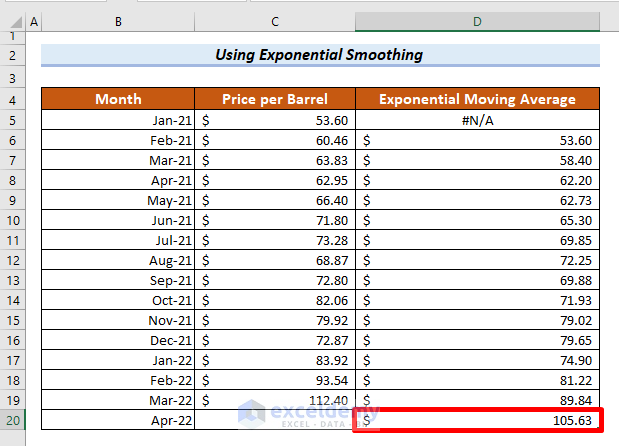Select the Mar-22 month cell
The width and height of the screenshot is (619, 446).
point(118,400)
